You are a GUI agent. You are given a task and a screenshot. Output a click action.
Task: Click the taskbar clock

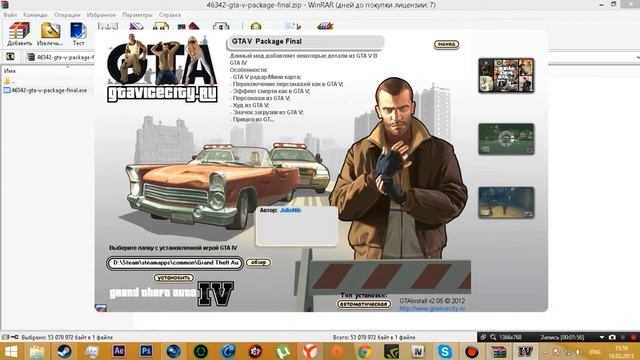point(622,352)
